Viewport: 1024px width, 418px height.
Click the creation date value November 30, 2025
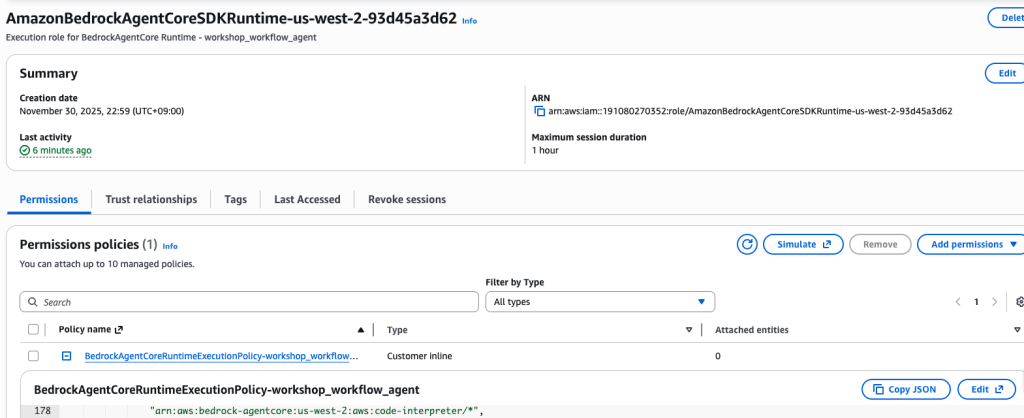(x=102, y=111)
